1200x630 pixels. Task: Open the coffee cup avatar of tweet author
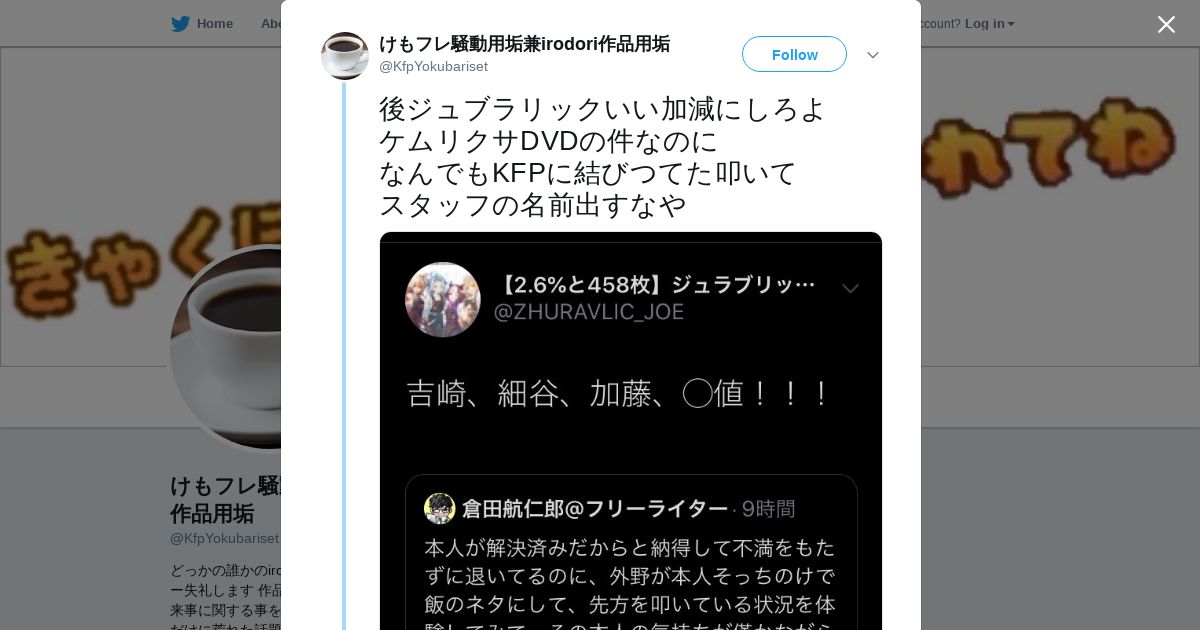click(345, 55)
